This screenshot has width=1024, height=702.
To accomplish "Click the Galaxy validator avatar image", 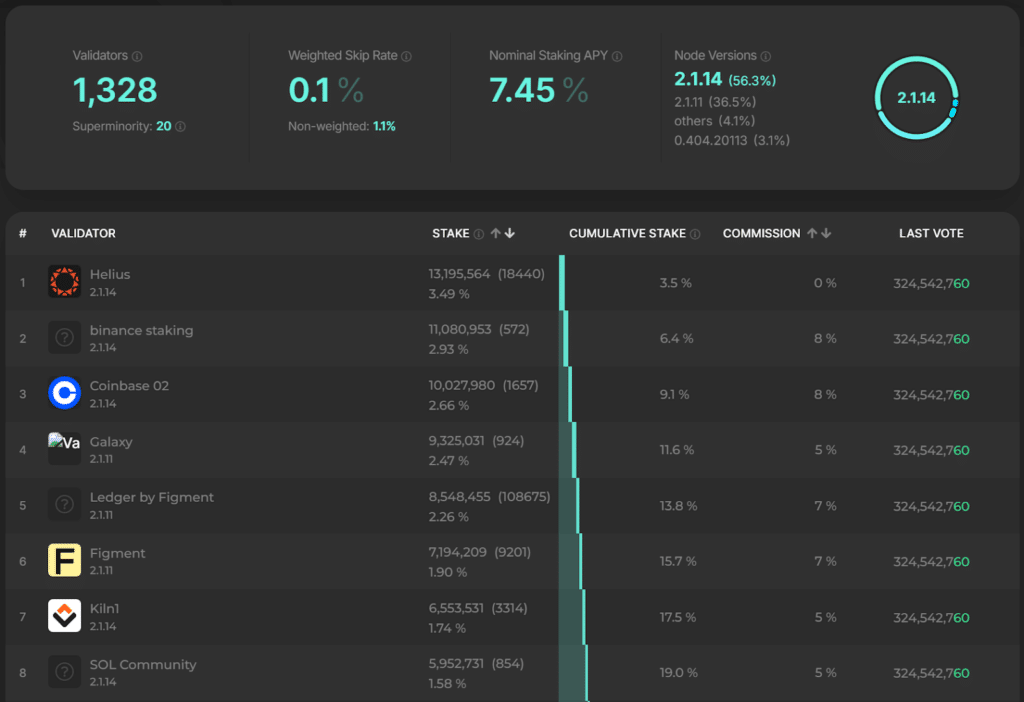I will pos(65,449).
